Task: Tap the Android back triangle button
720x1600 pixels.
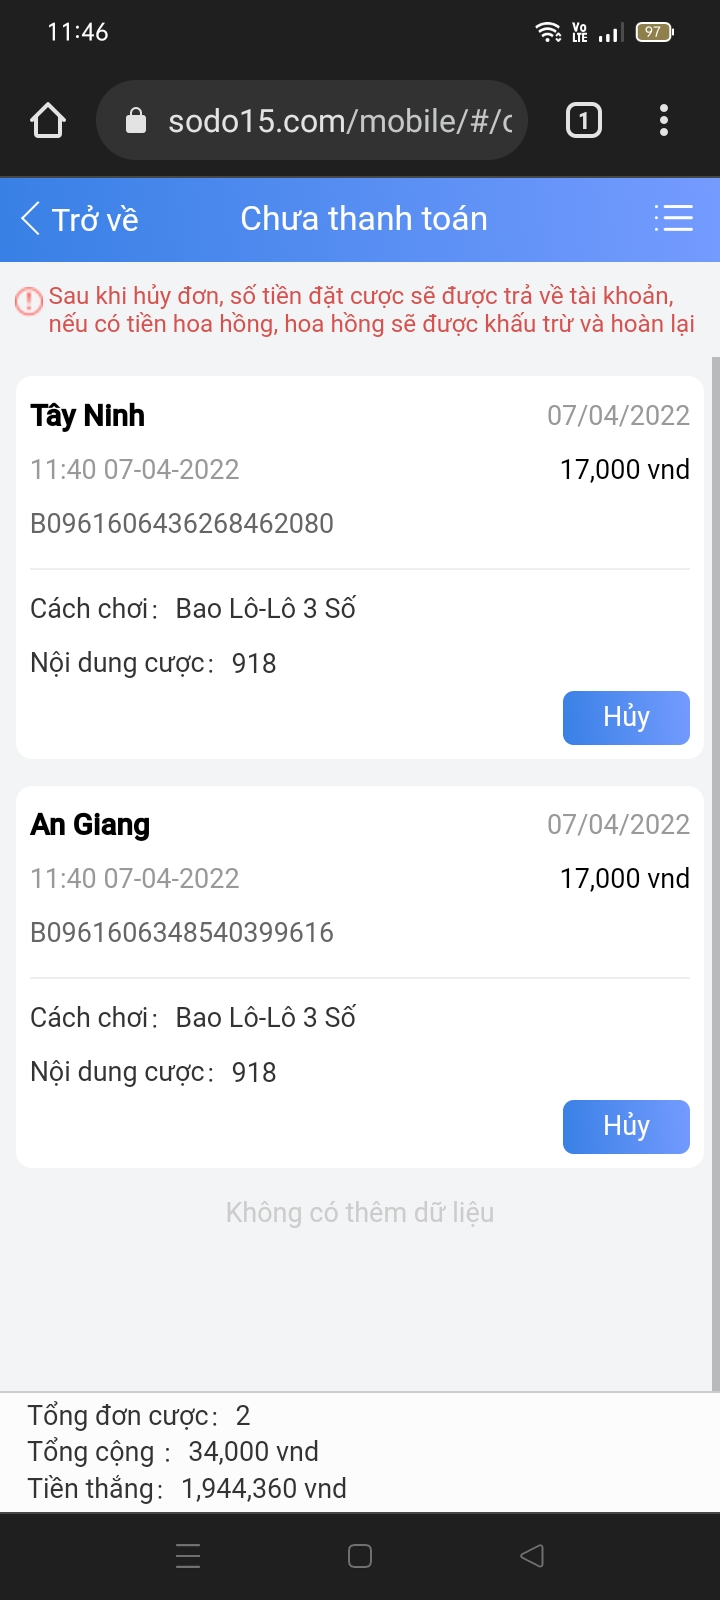Action: coord(532,1556)
